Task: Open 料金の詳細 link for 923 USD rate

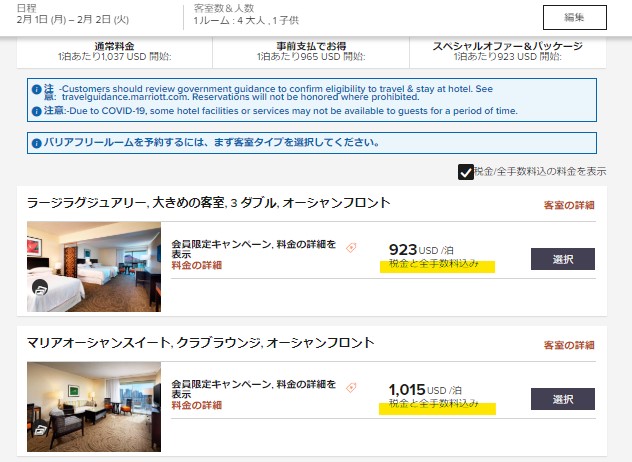Action: coord(197,265)
